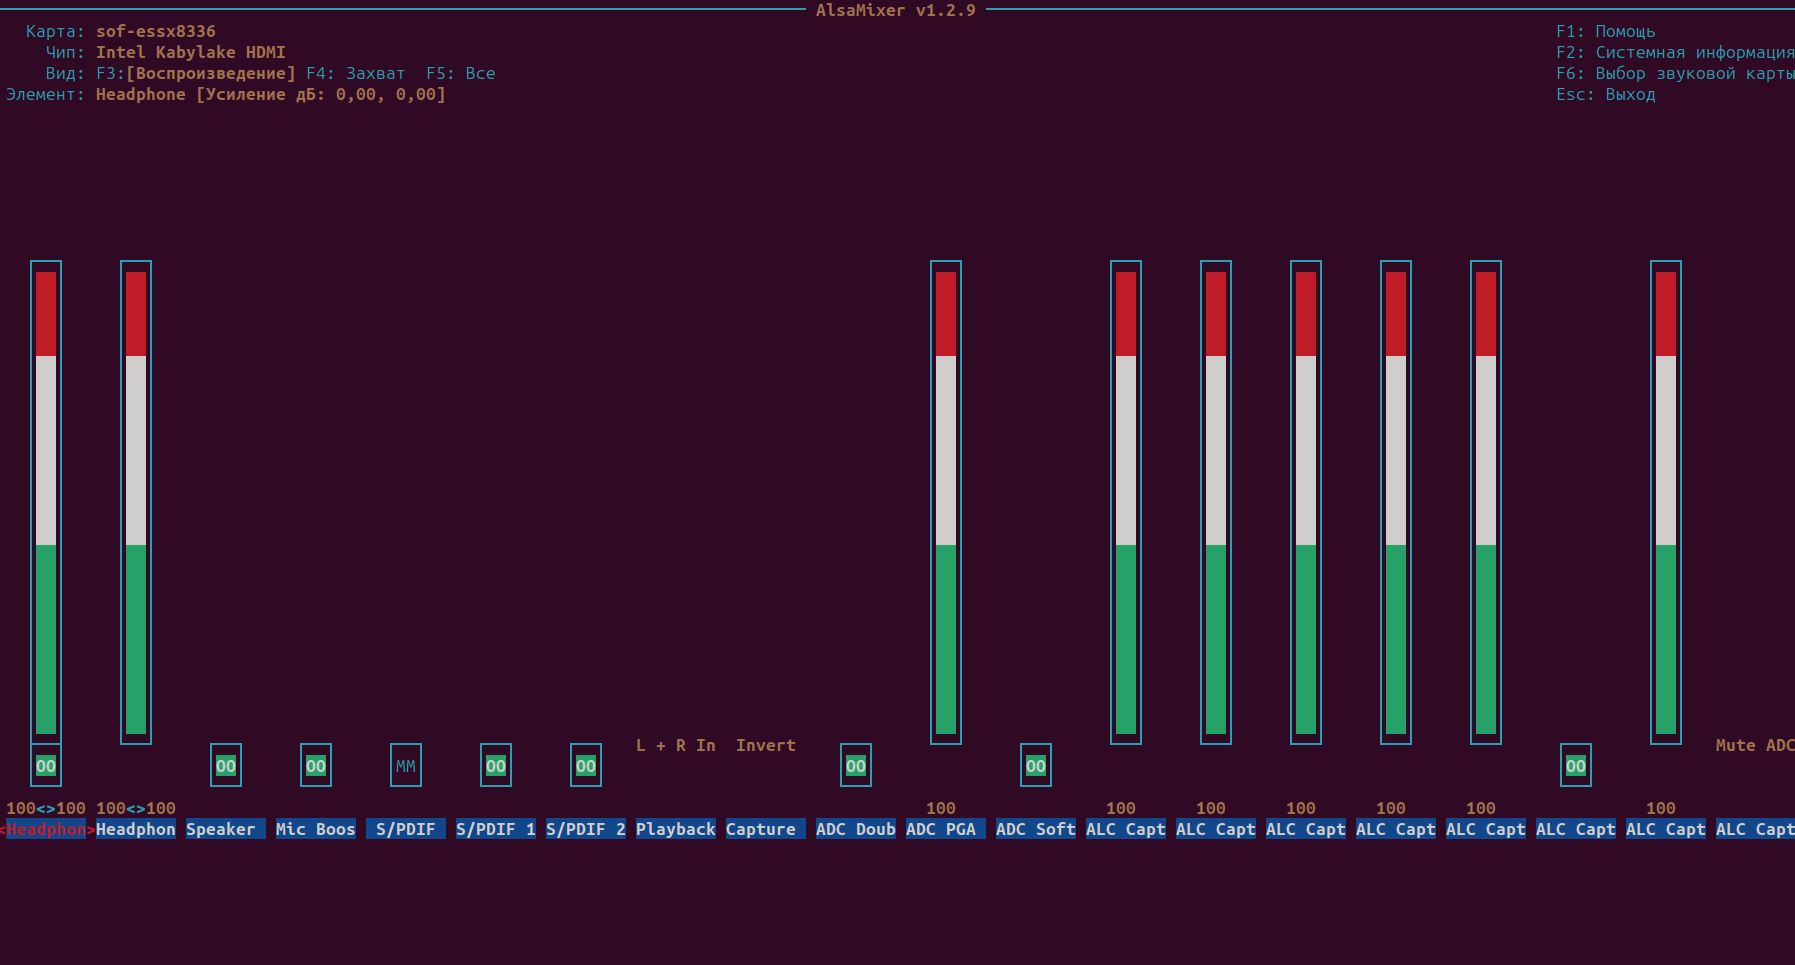Click the ADC PGA volume bar
The width and height of the screenshot is (1795, 965).
coord(946,502)
